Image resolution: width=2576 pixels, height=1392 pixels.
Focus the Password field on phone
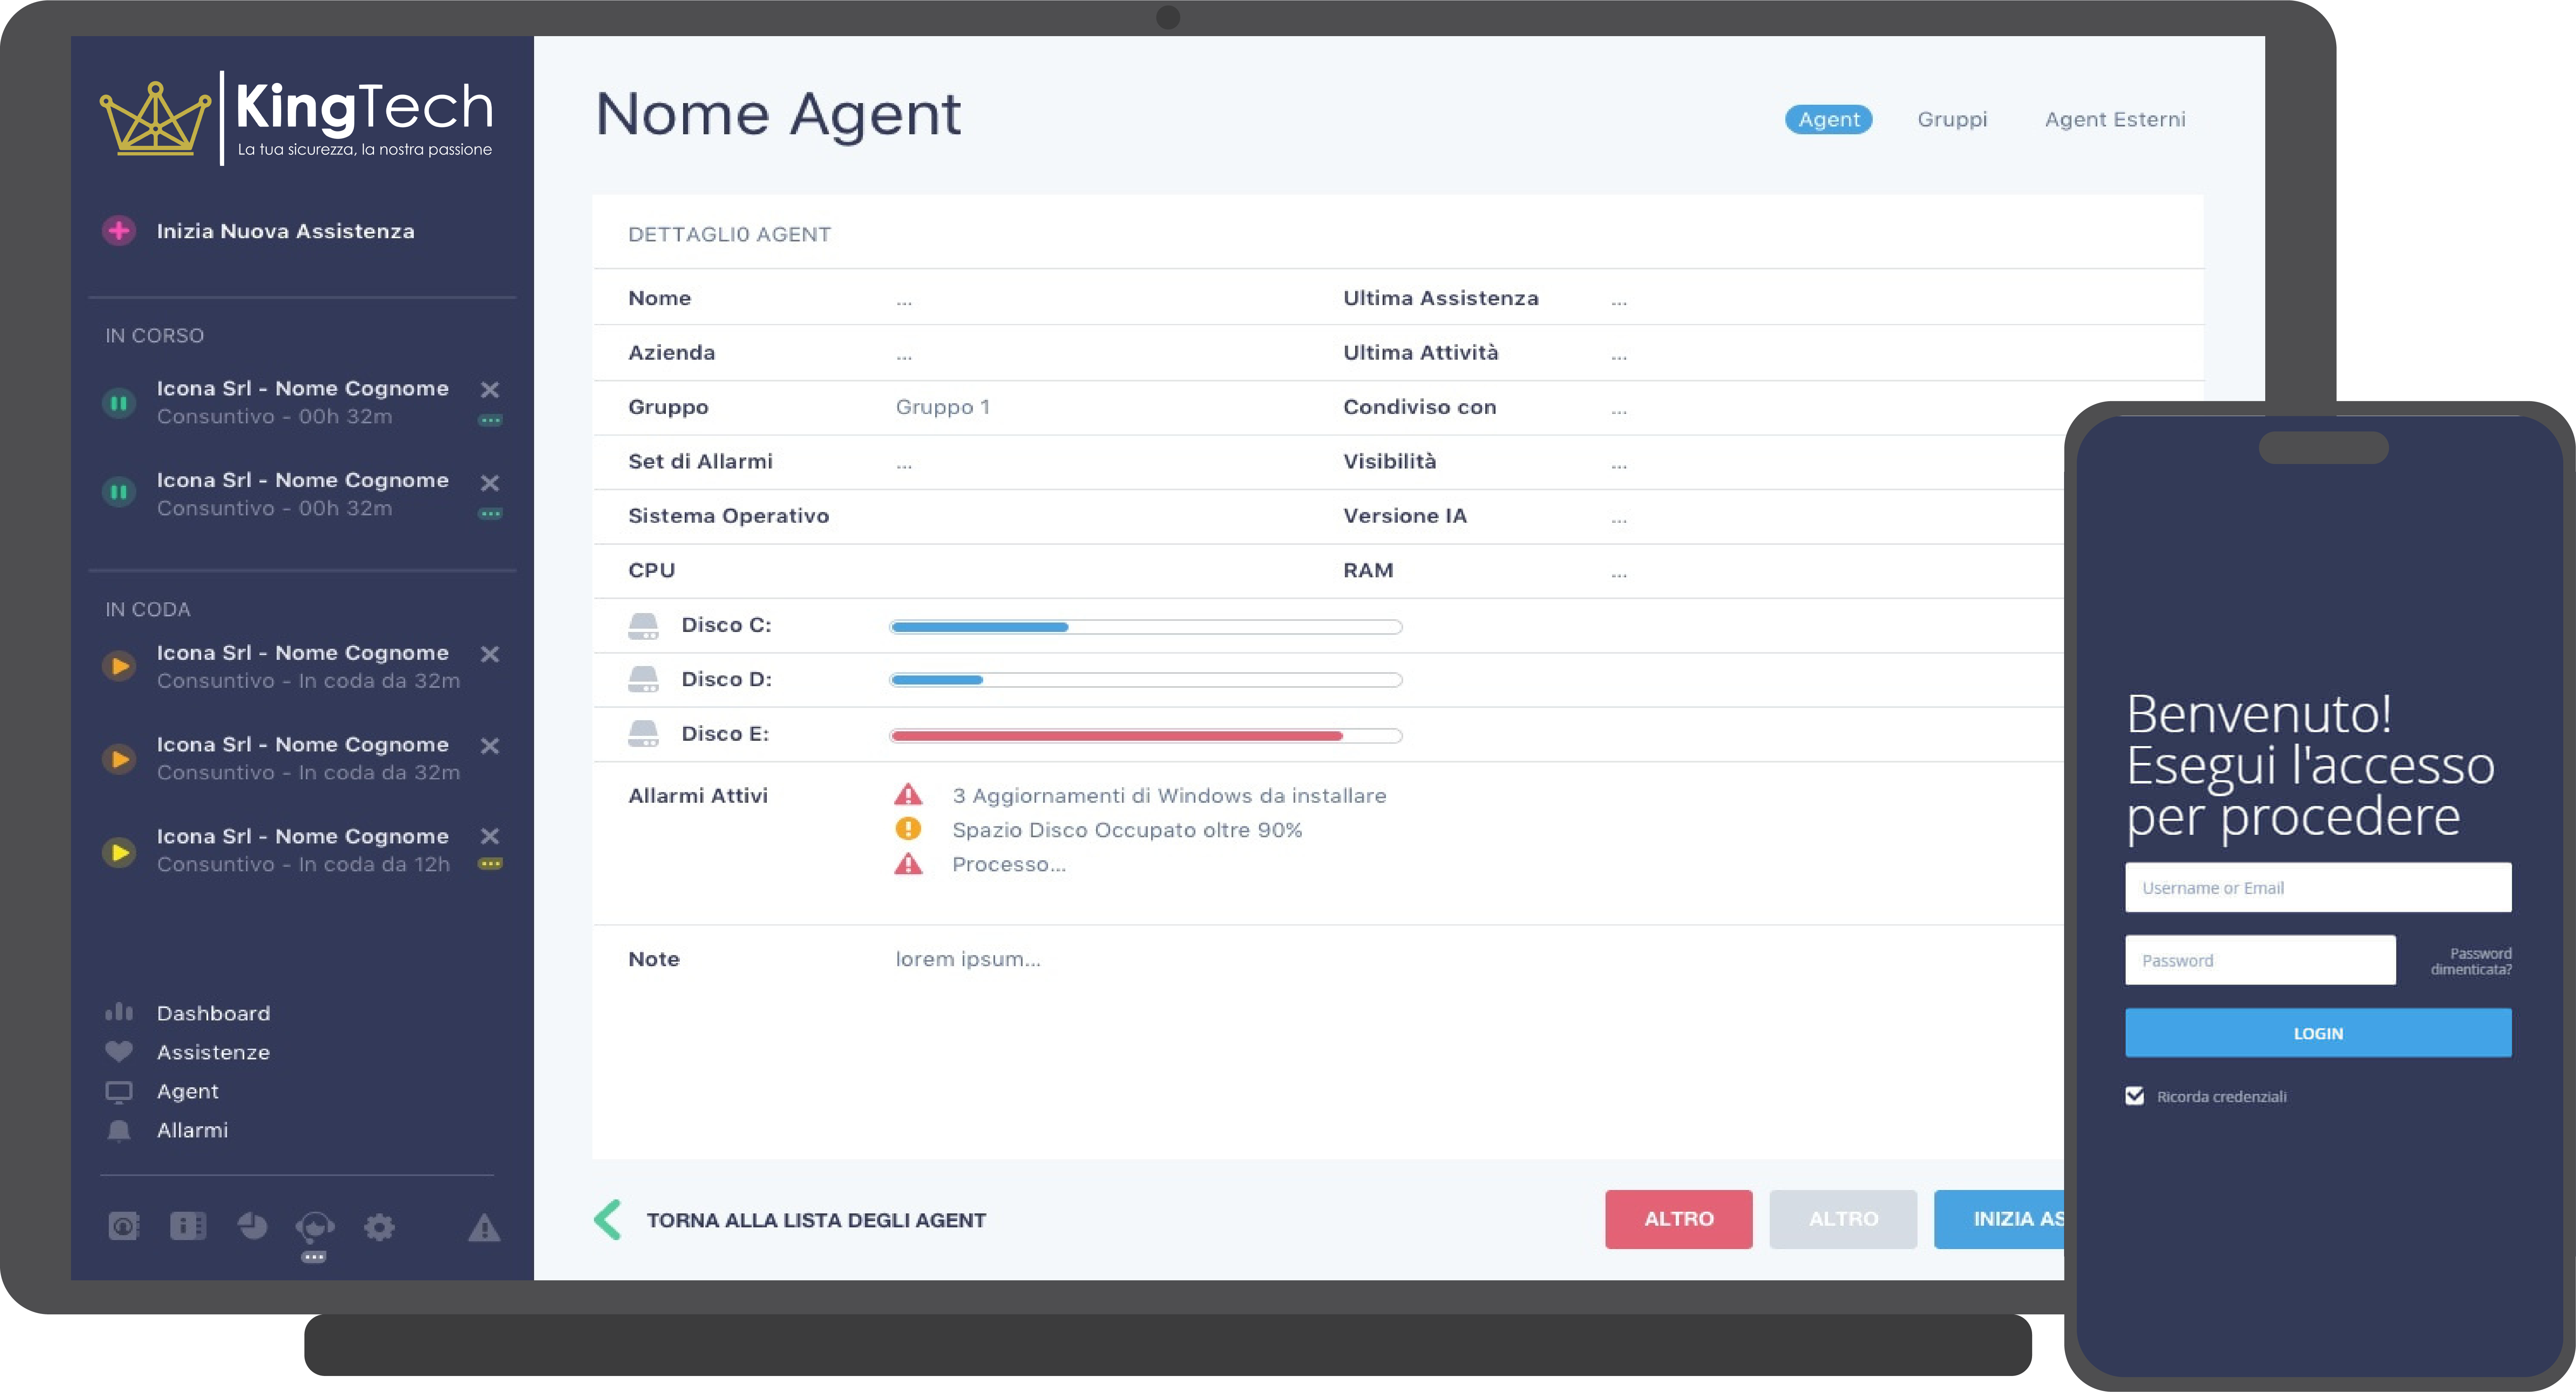pyautogui.click(x=2260, y=960)
